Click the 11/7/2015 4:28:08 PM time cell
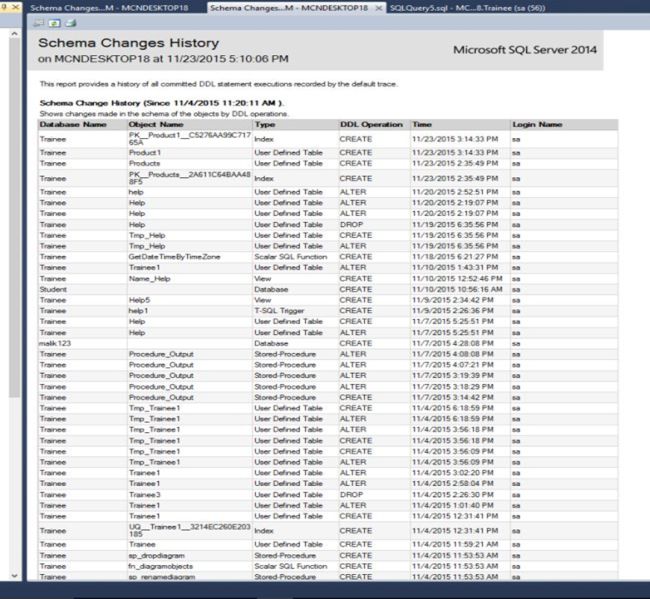 [453, 343]
